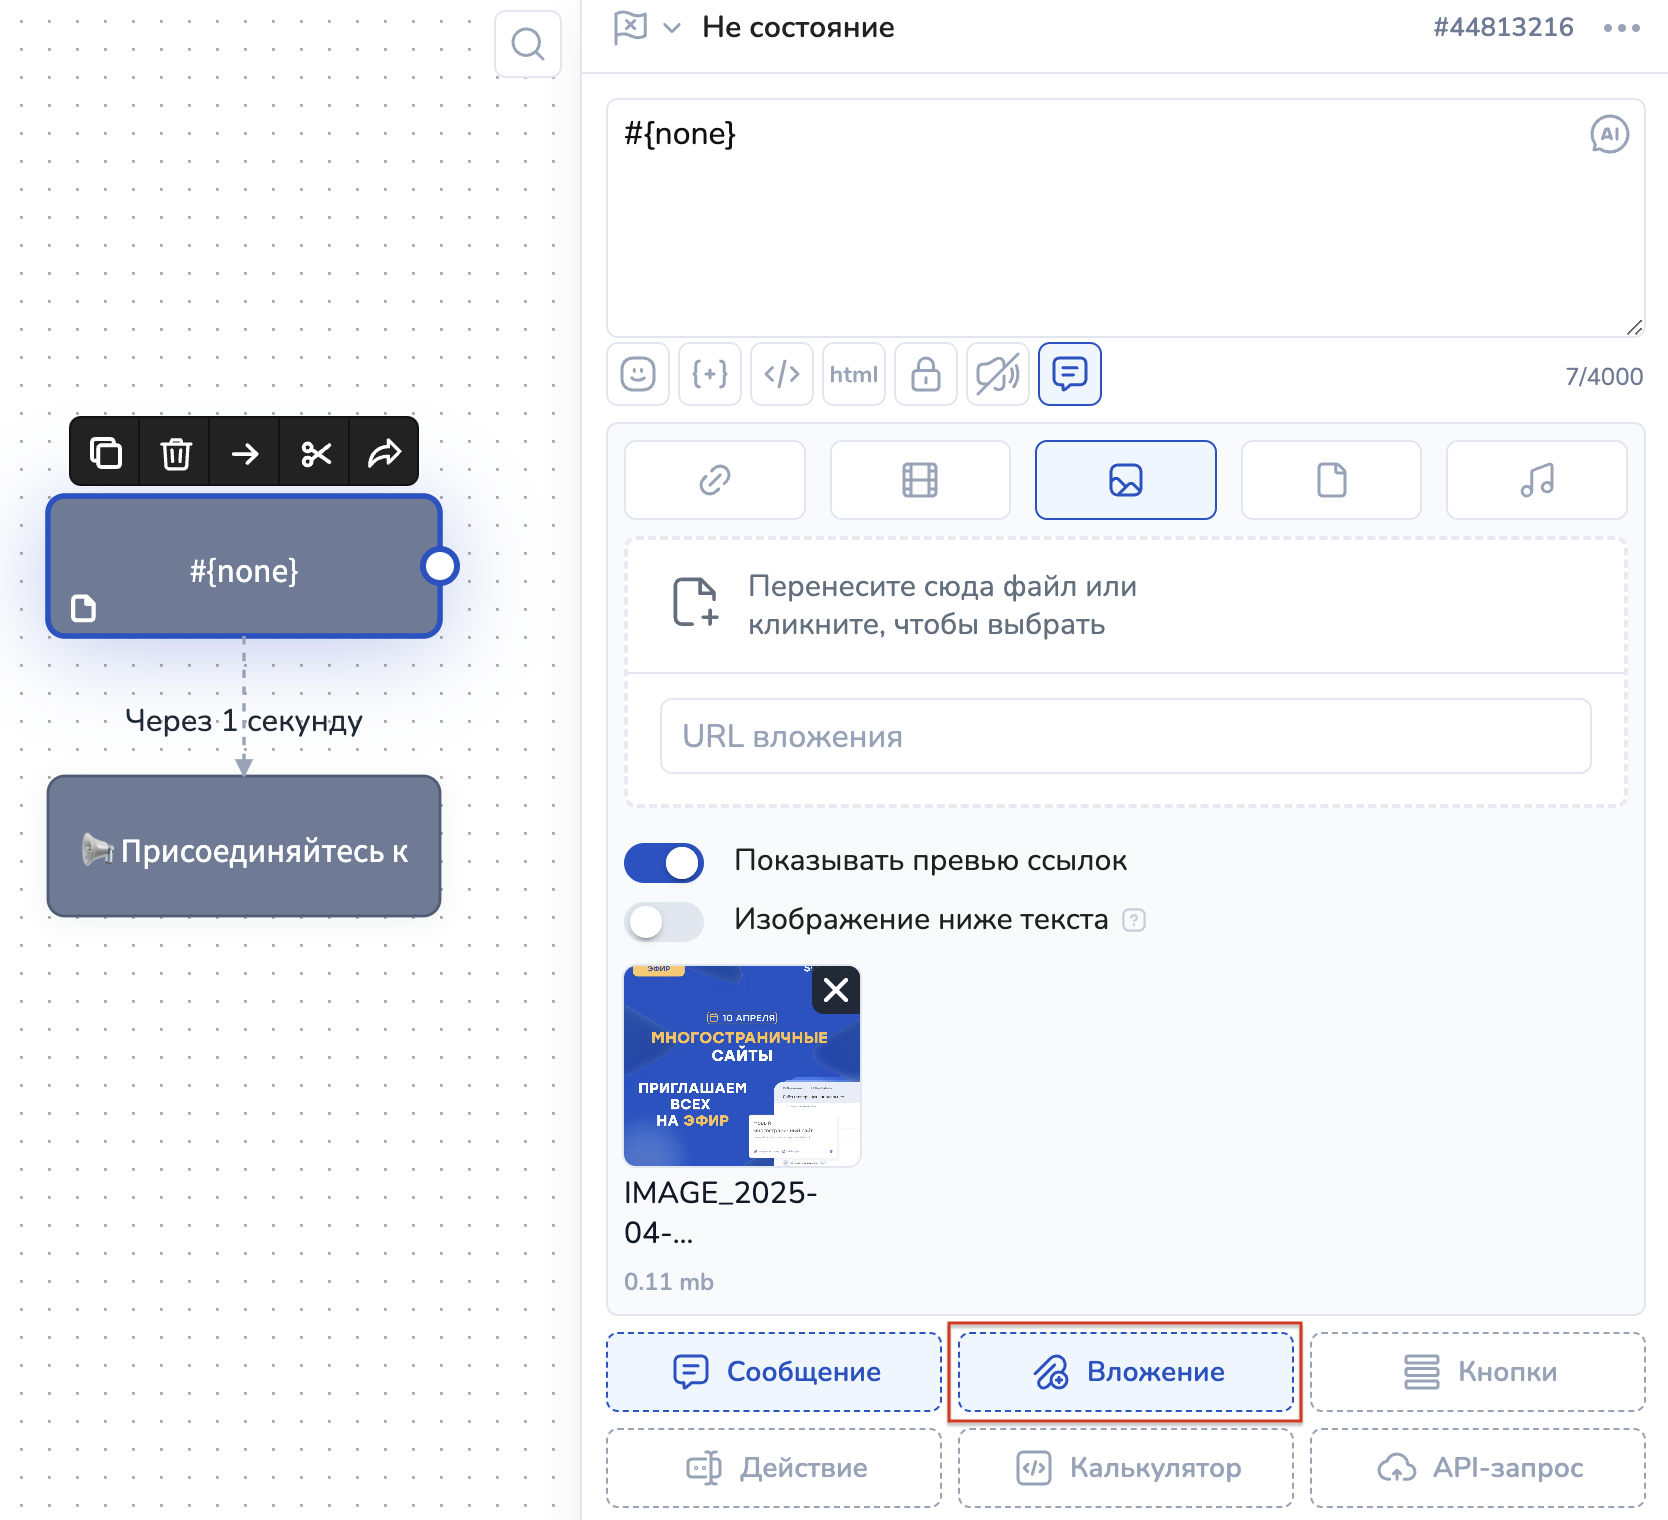
Task: Expand the chevron next to flag icon
Action: (x=672, y=28)
